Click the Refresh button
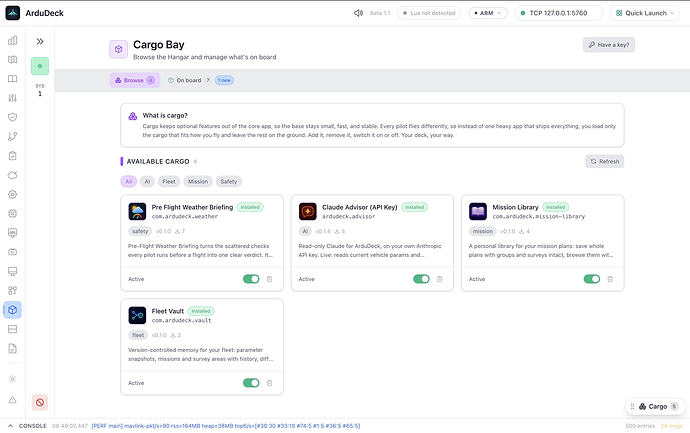The height and width of the screenshot is (433, 690). click(604, 161)
